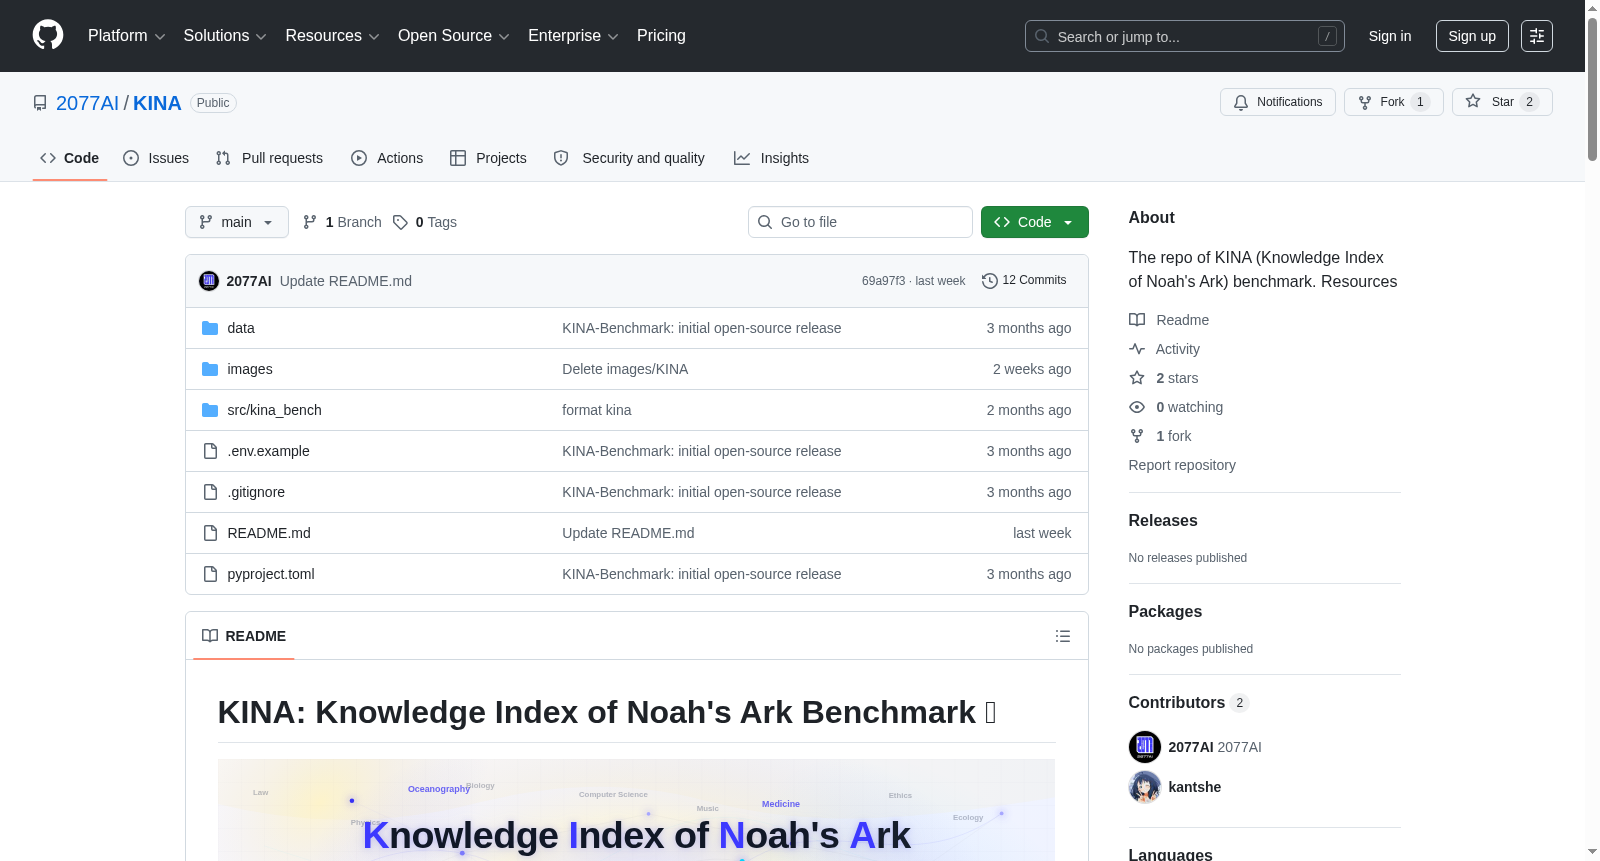The image size is (1600, 861).
Task: Click the pyproject.toml file icon
Action: pyautogui.click(x=210, y=574)
